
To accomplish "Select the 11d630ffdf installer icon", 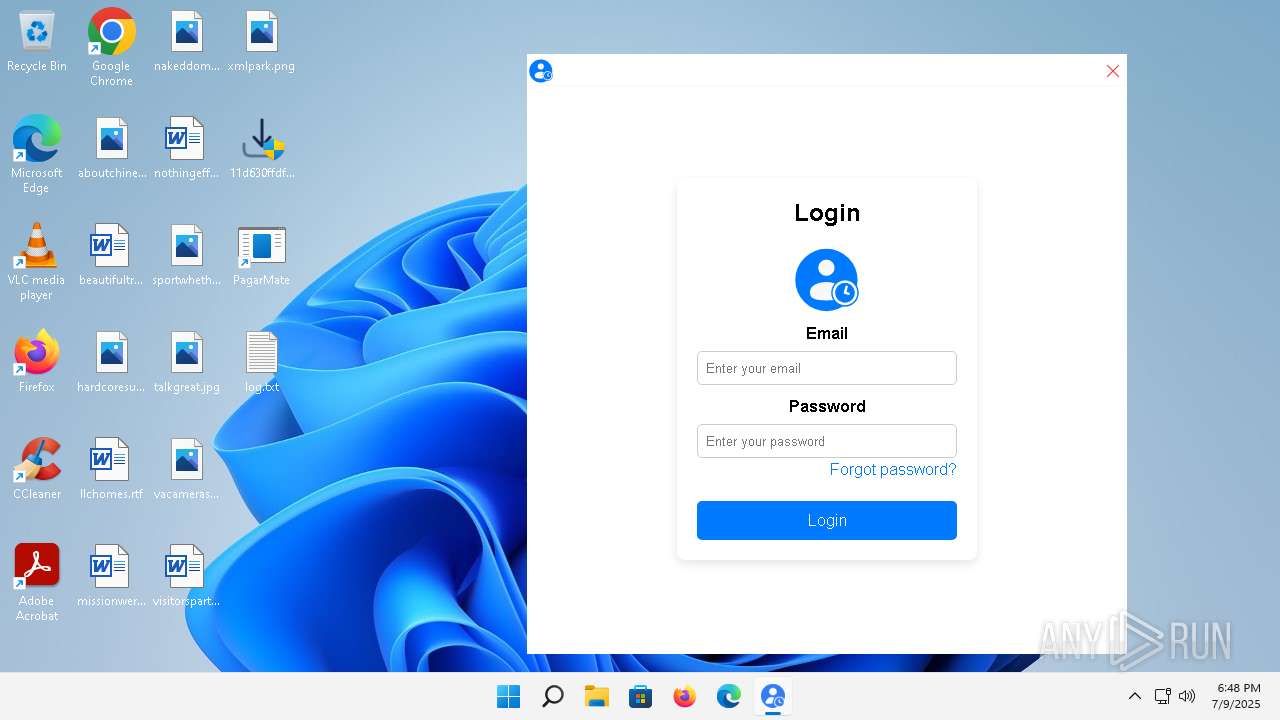I will (x=261, y=149).
